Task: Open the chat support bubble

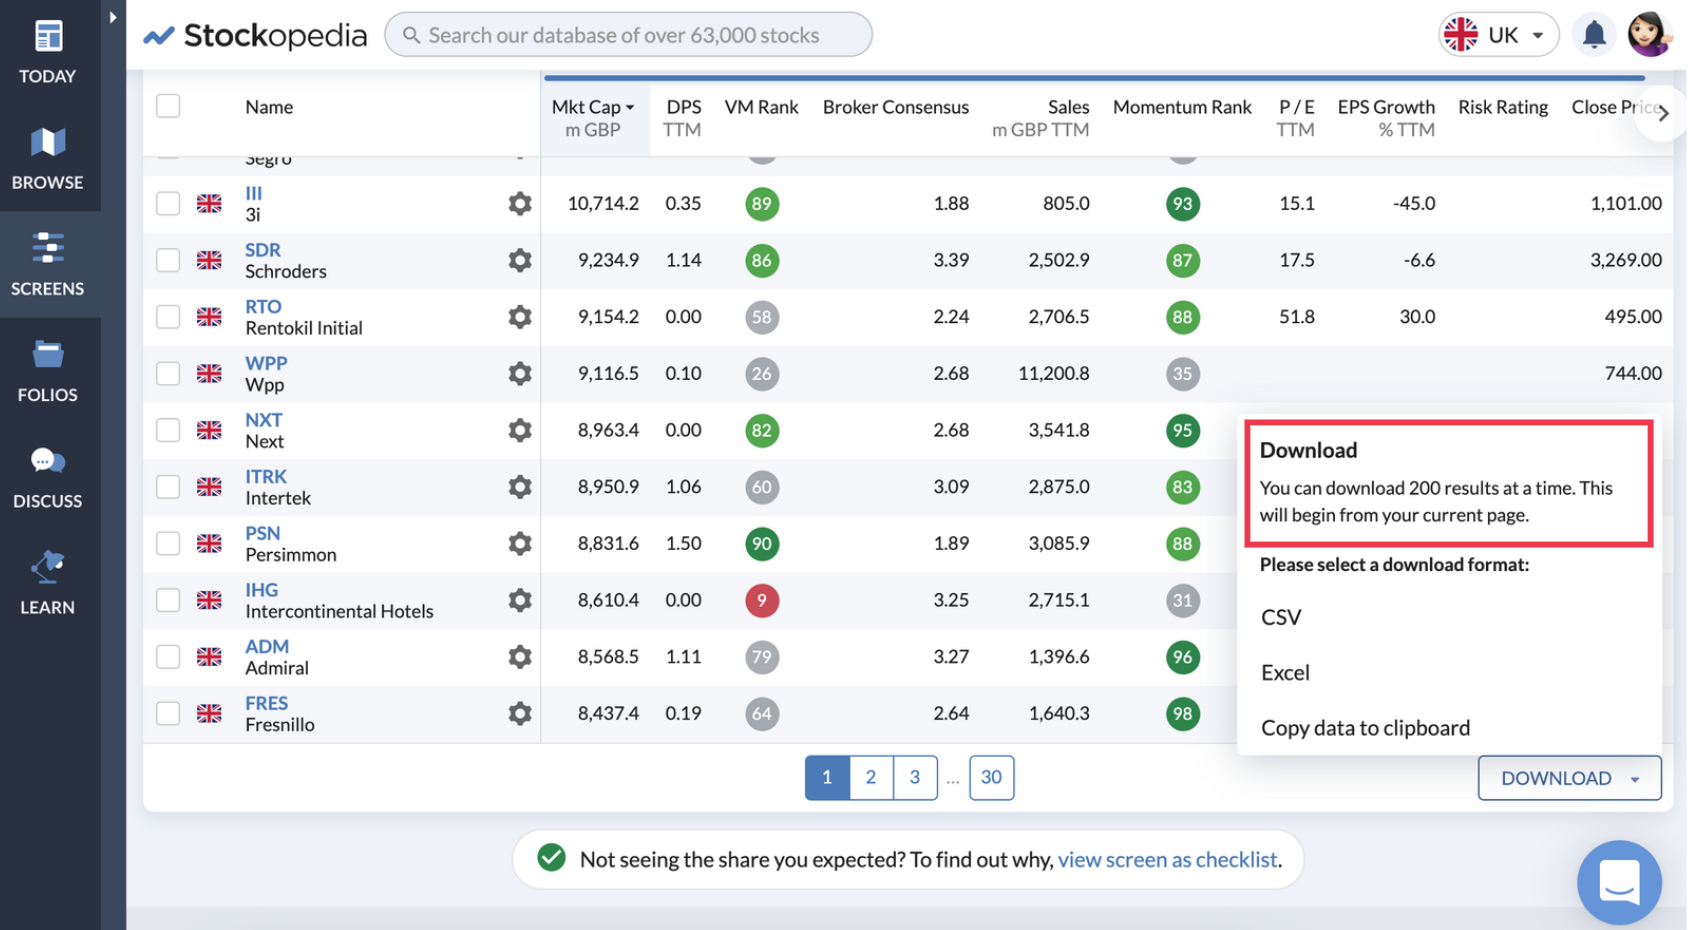Action: point(1619,882)
